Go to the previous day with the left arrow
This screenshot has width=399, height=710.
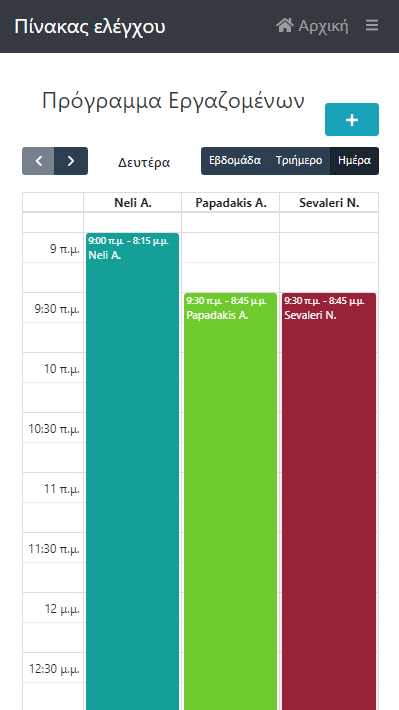[x=38, y=161]
